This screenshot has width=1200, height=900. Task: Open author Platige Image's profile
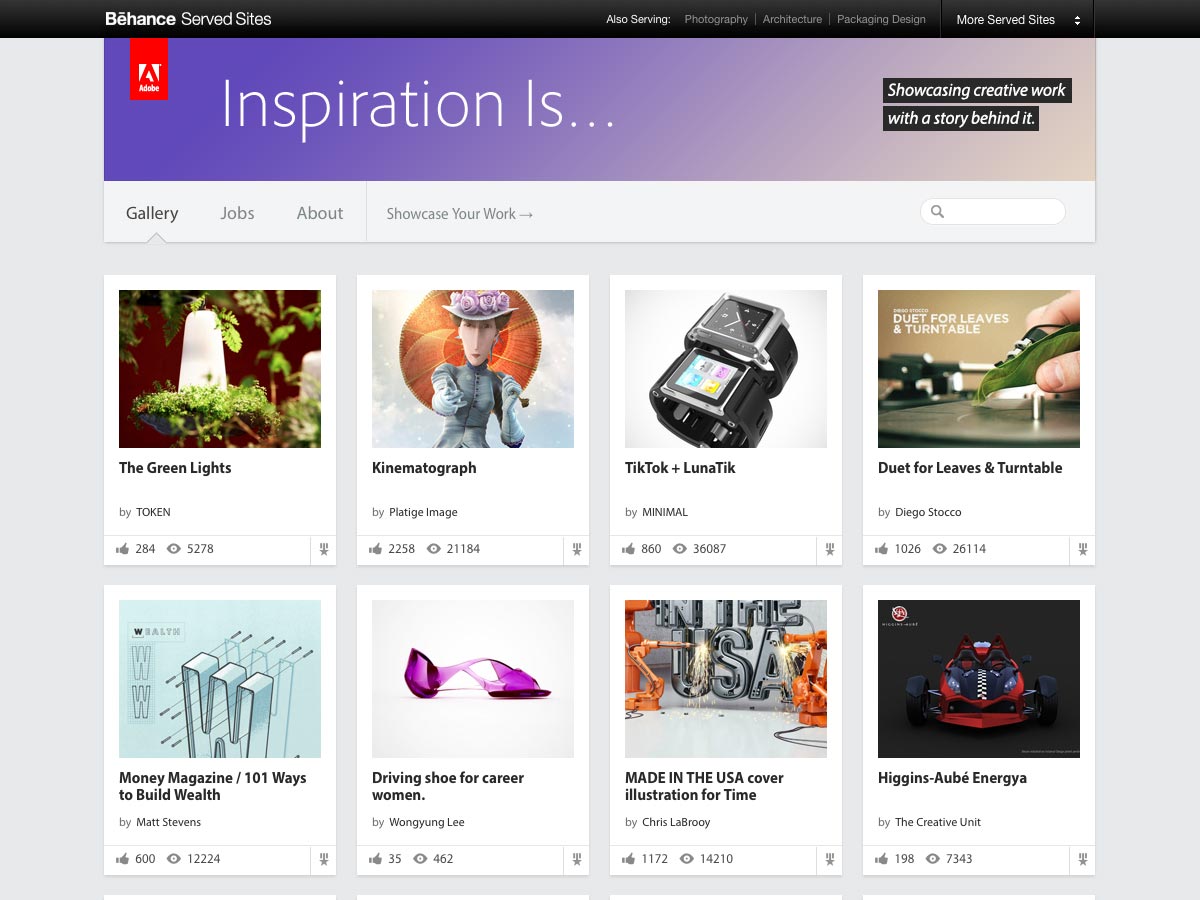tap(423, 512)
